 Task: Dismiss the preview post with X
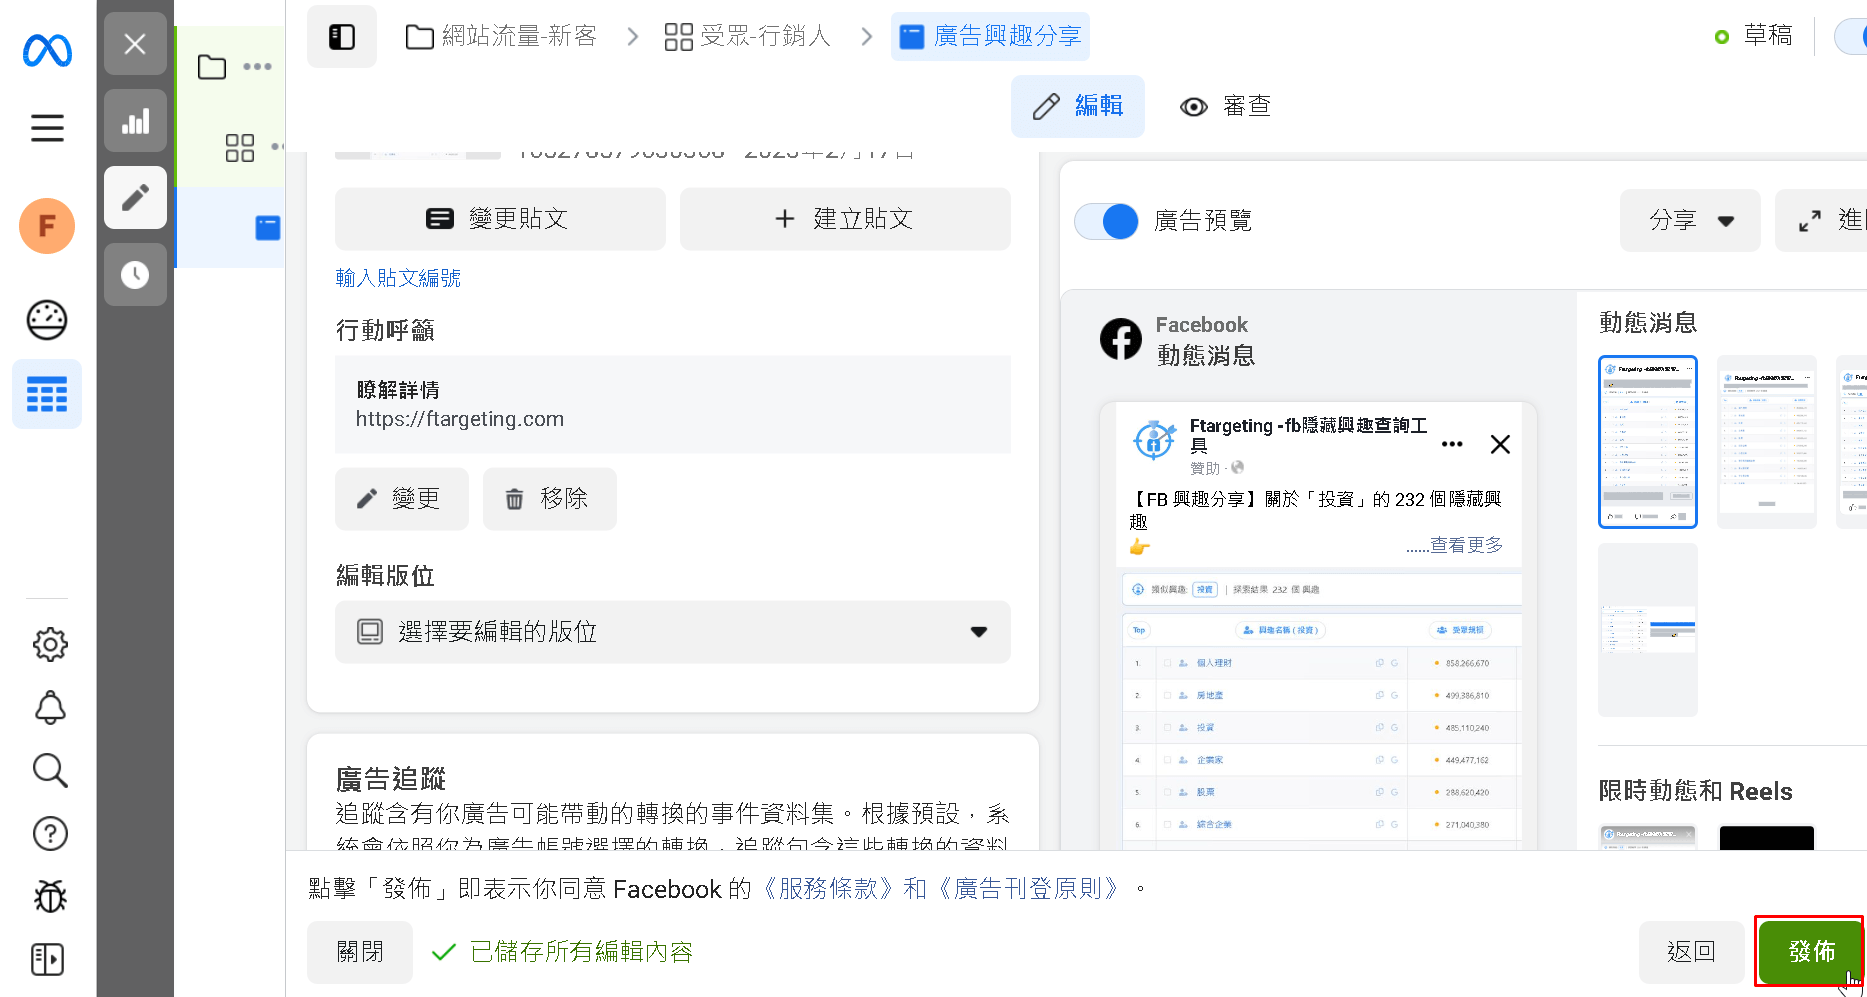coord(1500,444)
